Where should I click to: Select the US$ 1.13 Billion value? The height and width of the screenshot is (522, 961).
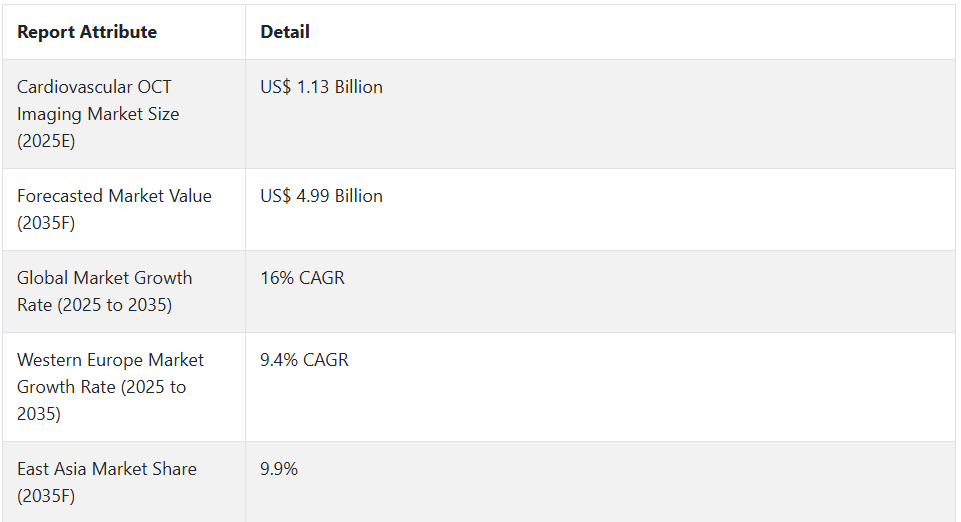pyautogui.click(x=321, y=87)
